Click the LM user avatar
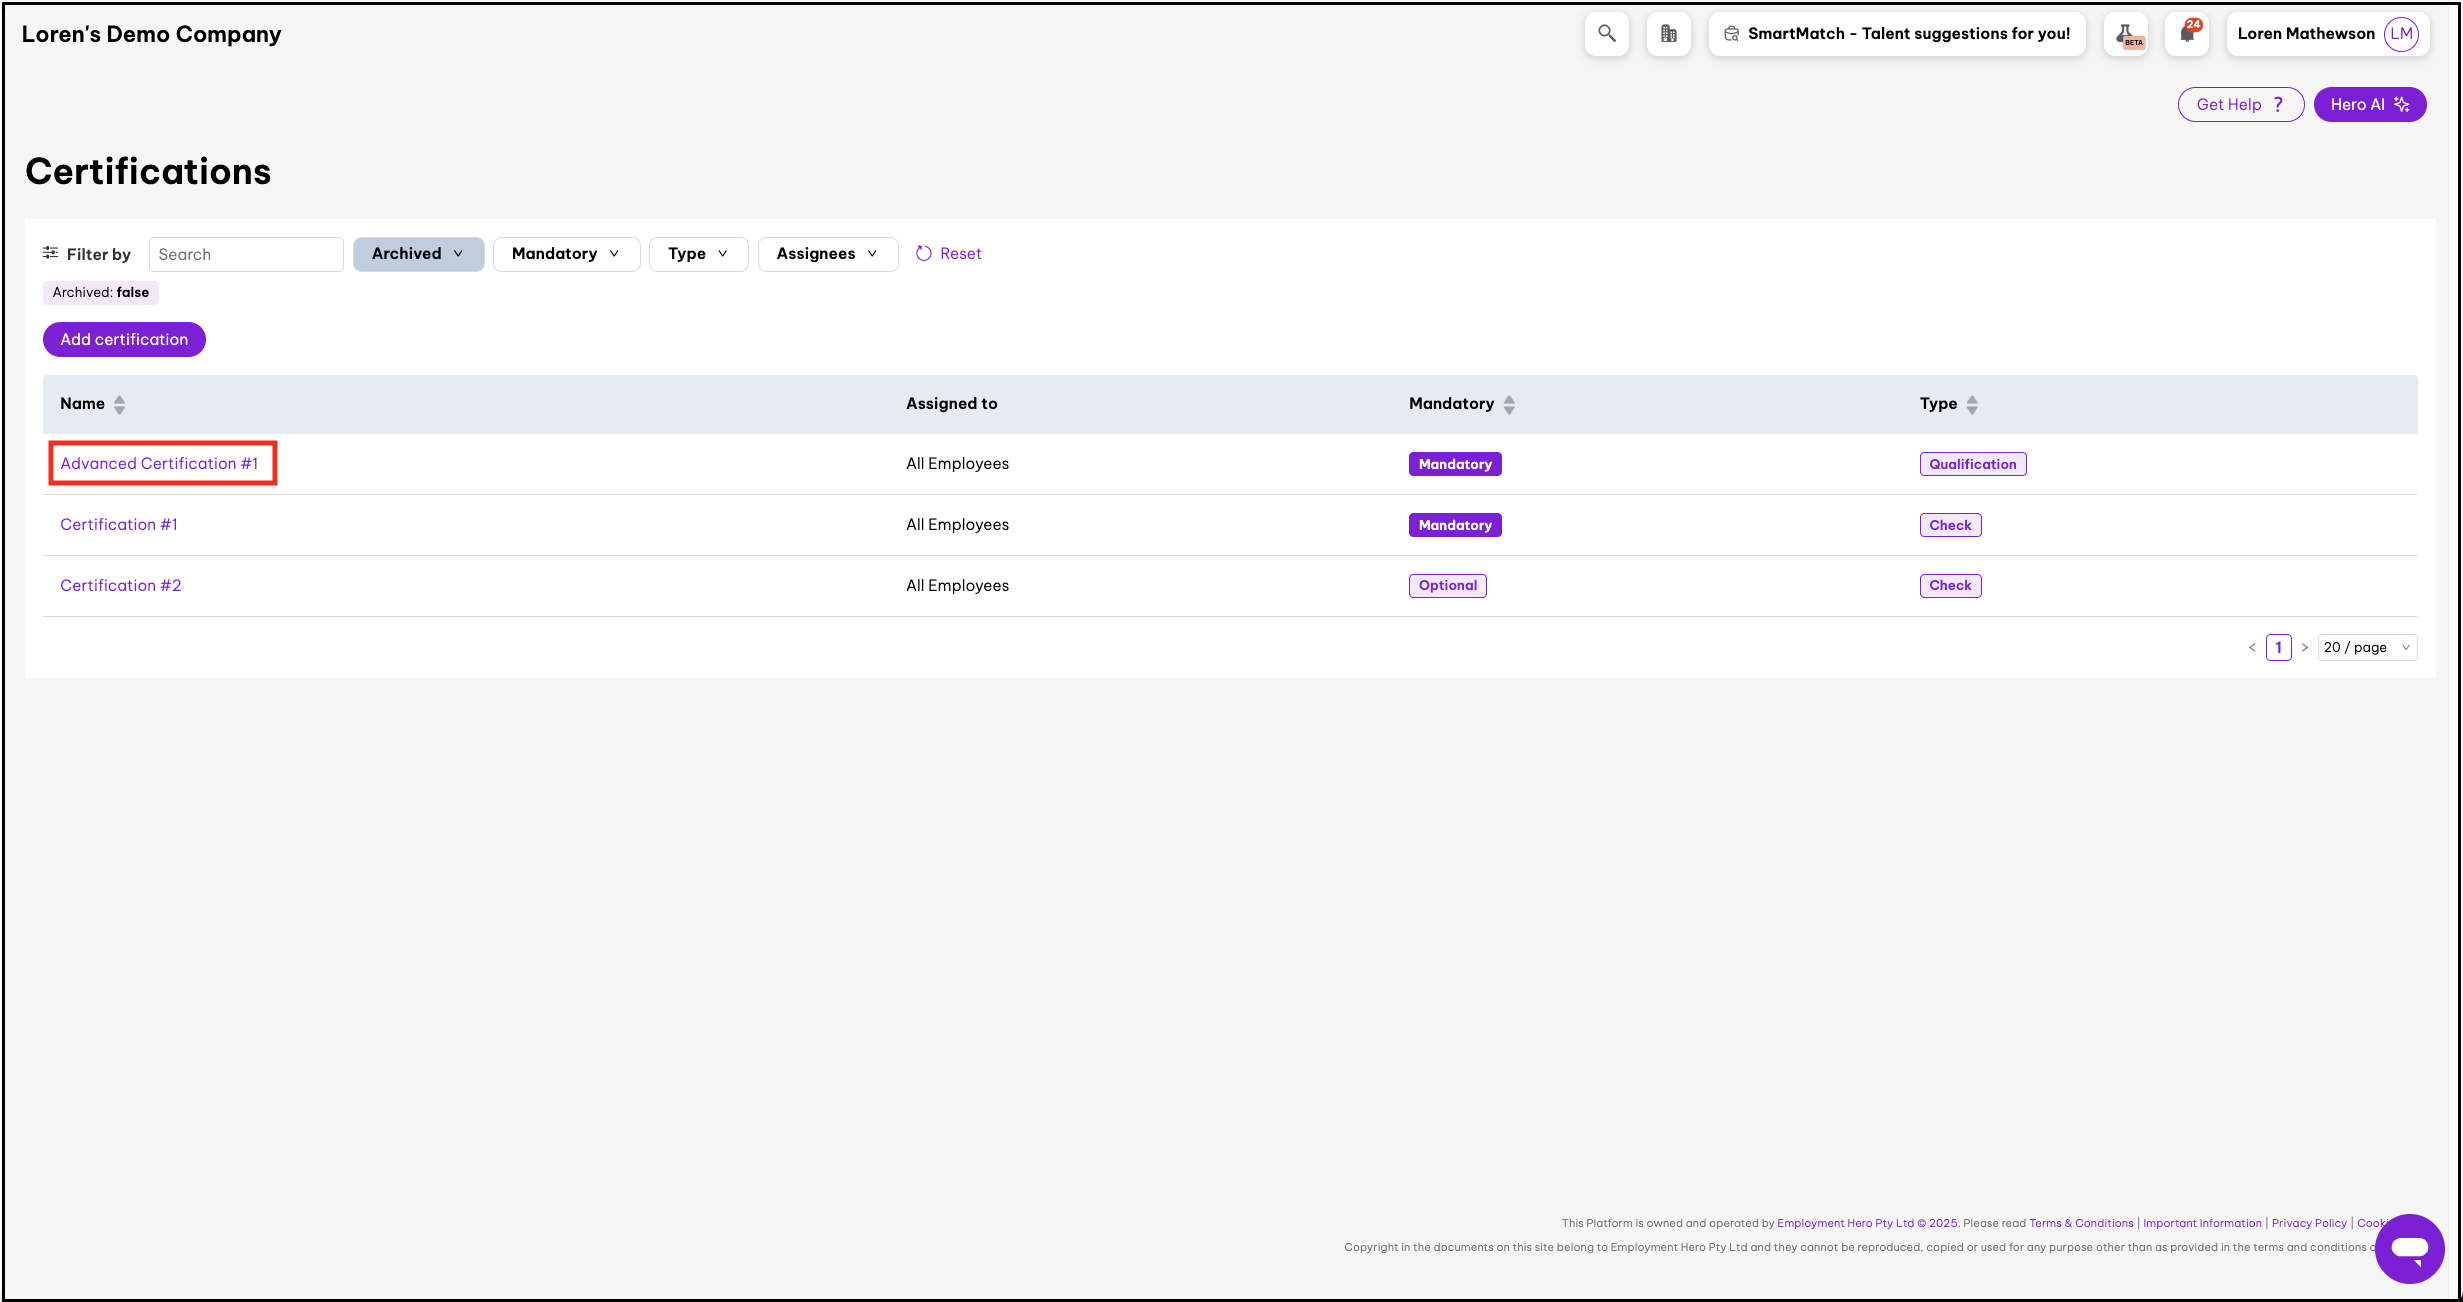2463x1302 pixels. pos(2401,34)
